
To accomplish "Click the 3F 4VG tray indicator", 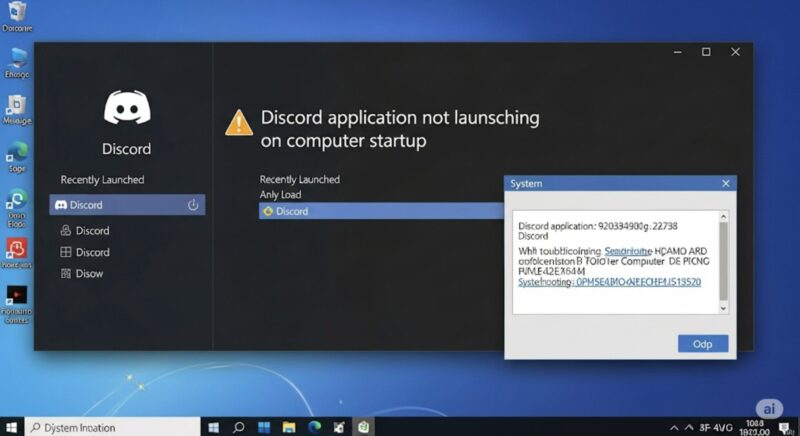I will point(715,427).
